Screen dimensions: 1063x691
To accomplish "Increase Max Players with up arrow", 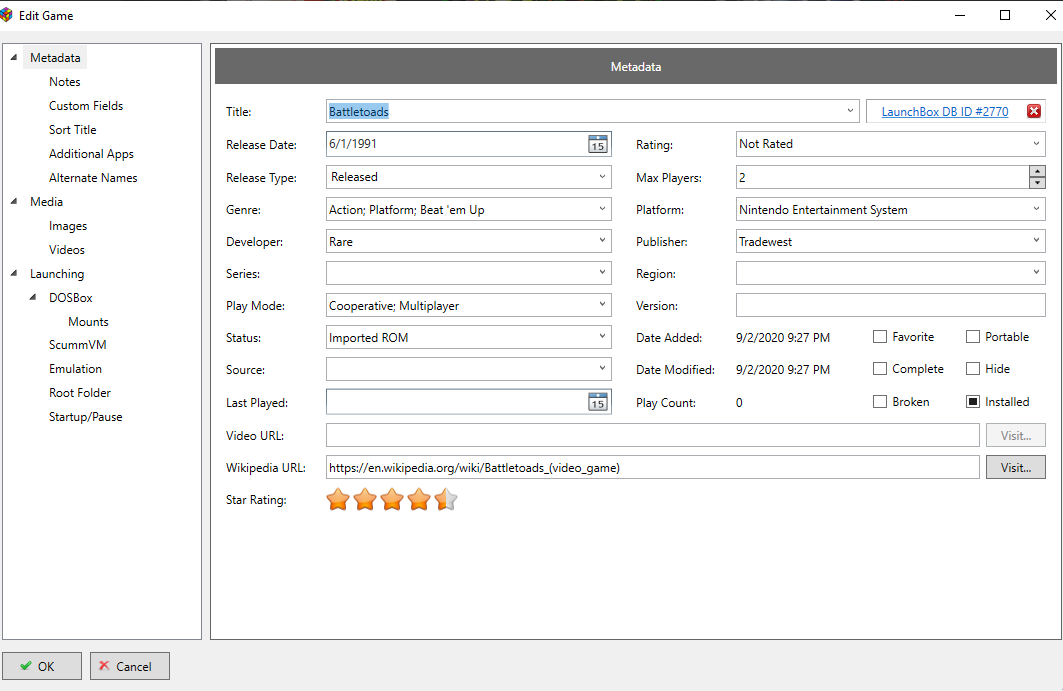I will coord(1037,172).
